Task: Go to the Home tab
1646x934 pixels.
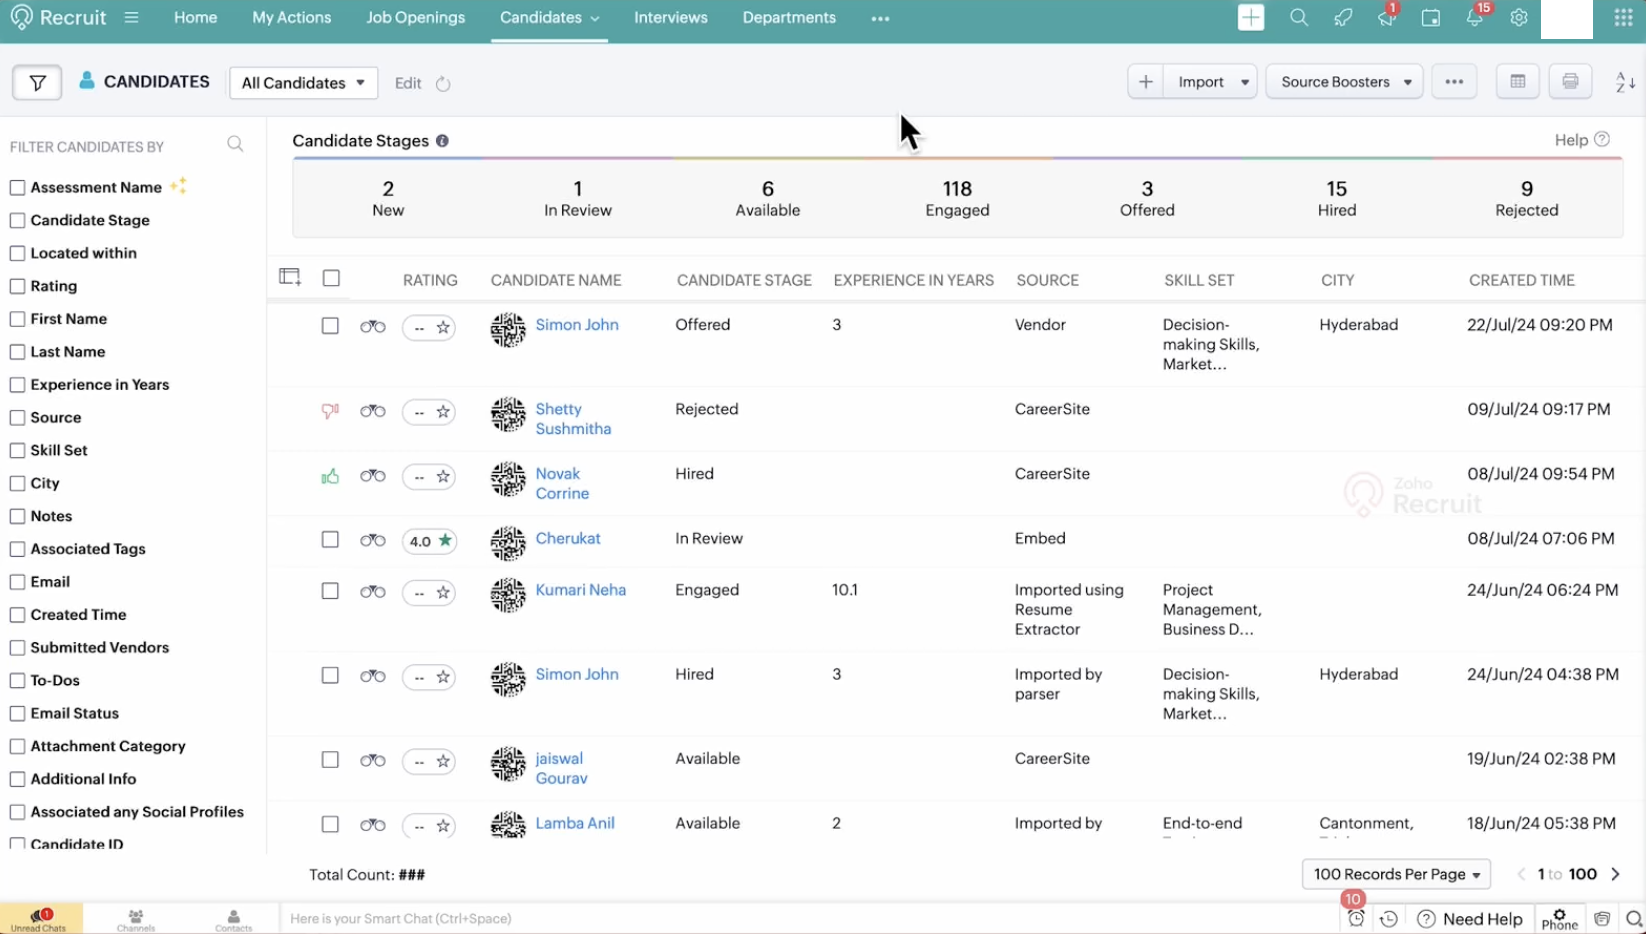Action: click(195, 18)
